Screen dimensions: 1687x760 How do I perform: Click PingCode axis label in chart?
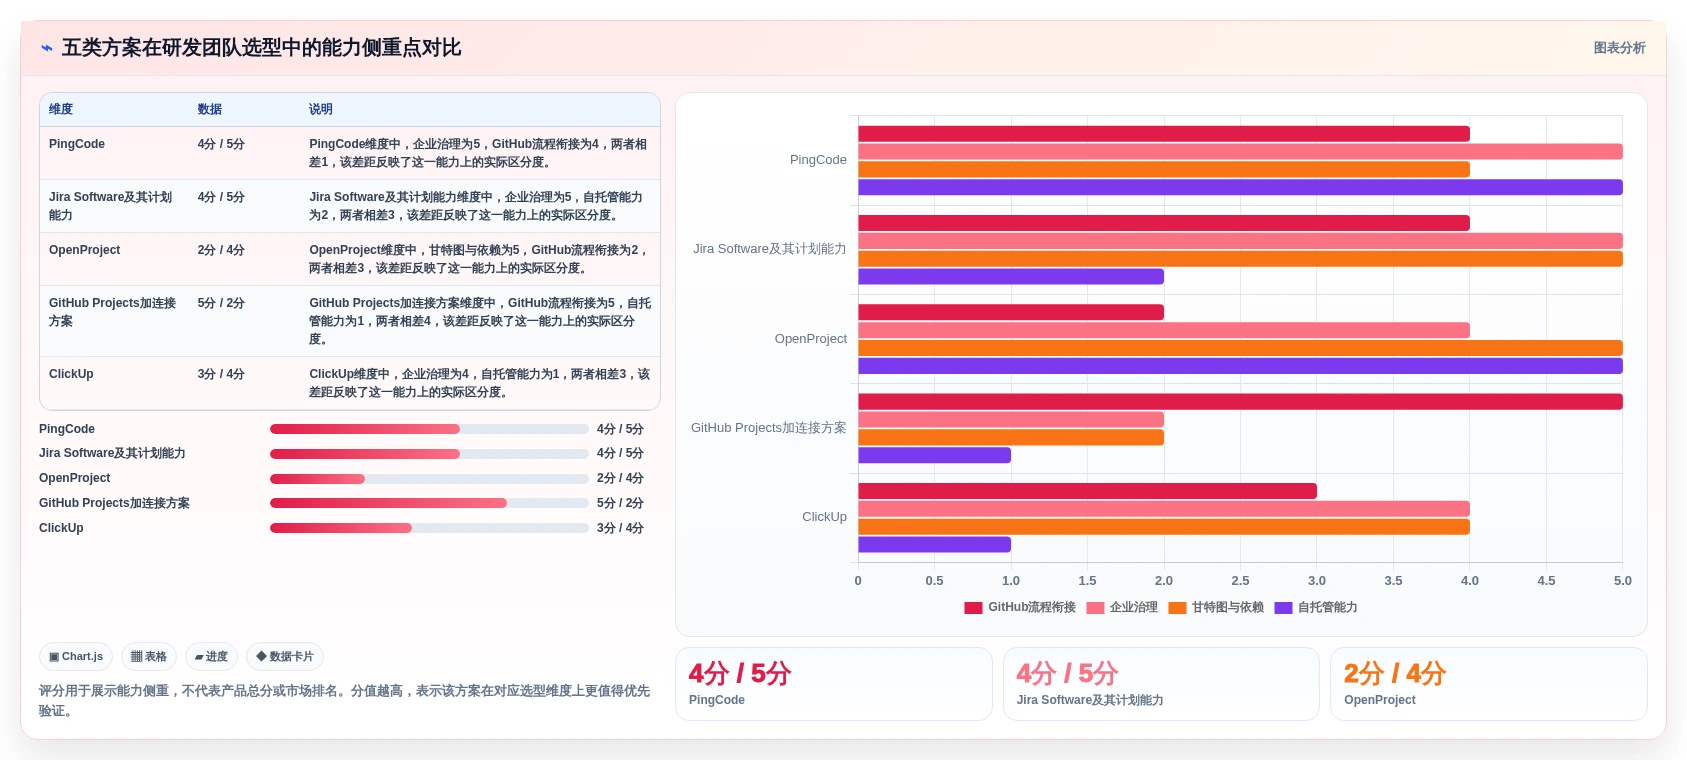pyautogui.click(x=818, y=160)
